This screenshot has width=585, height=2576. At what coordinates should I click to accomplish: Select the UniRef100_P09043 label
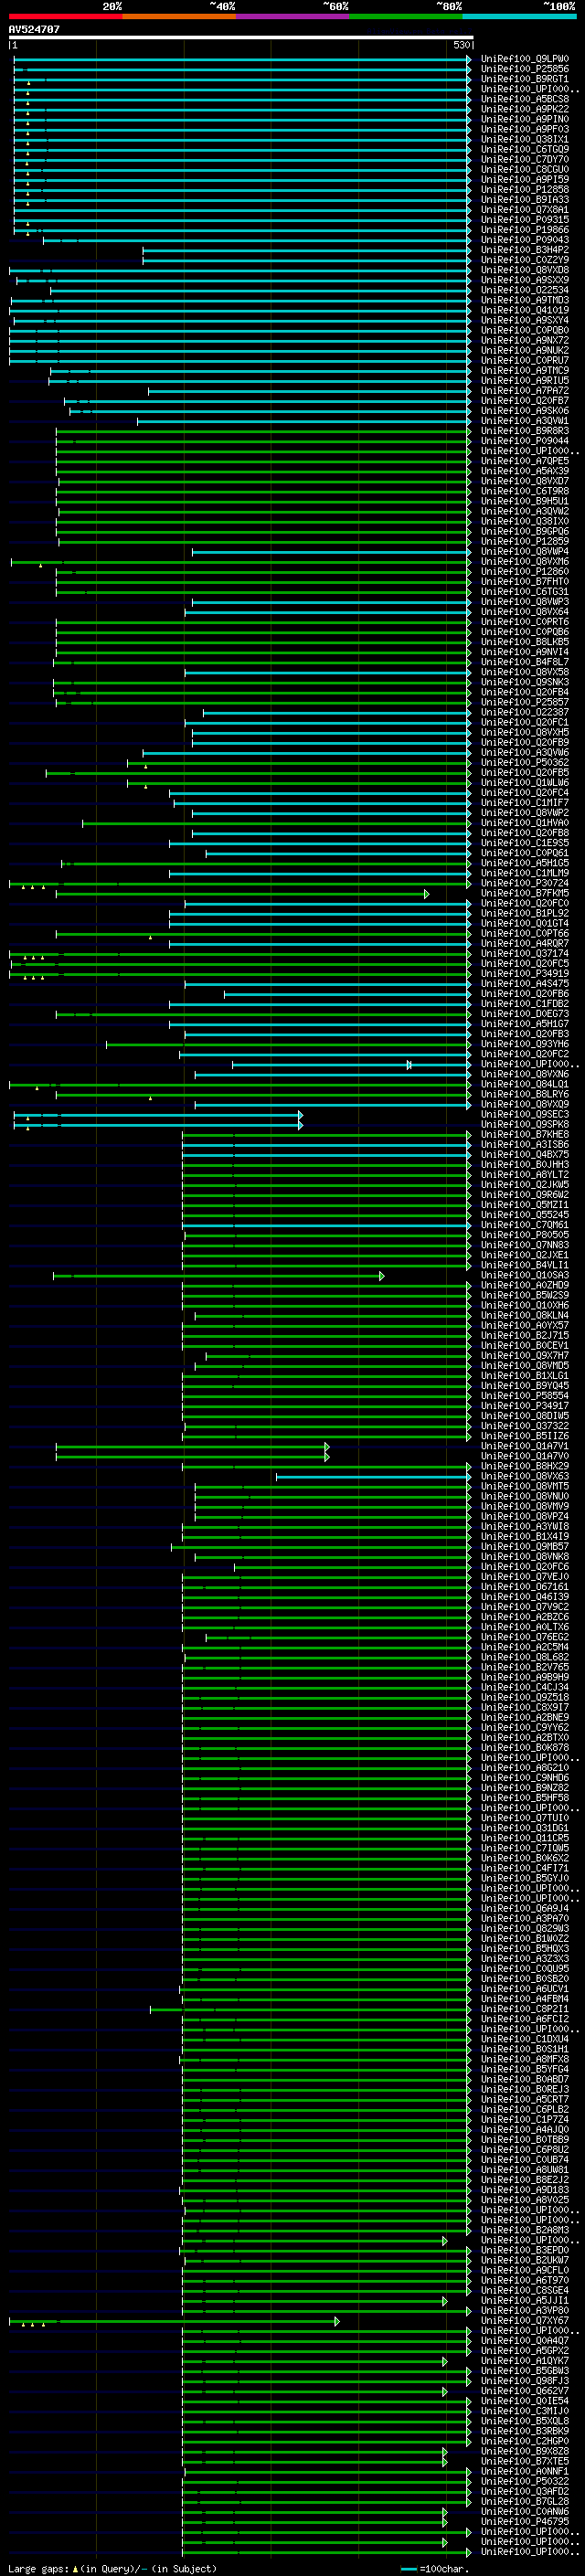tap(524, 240)
